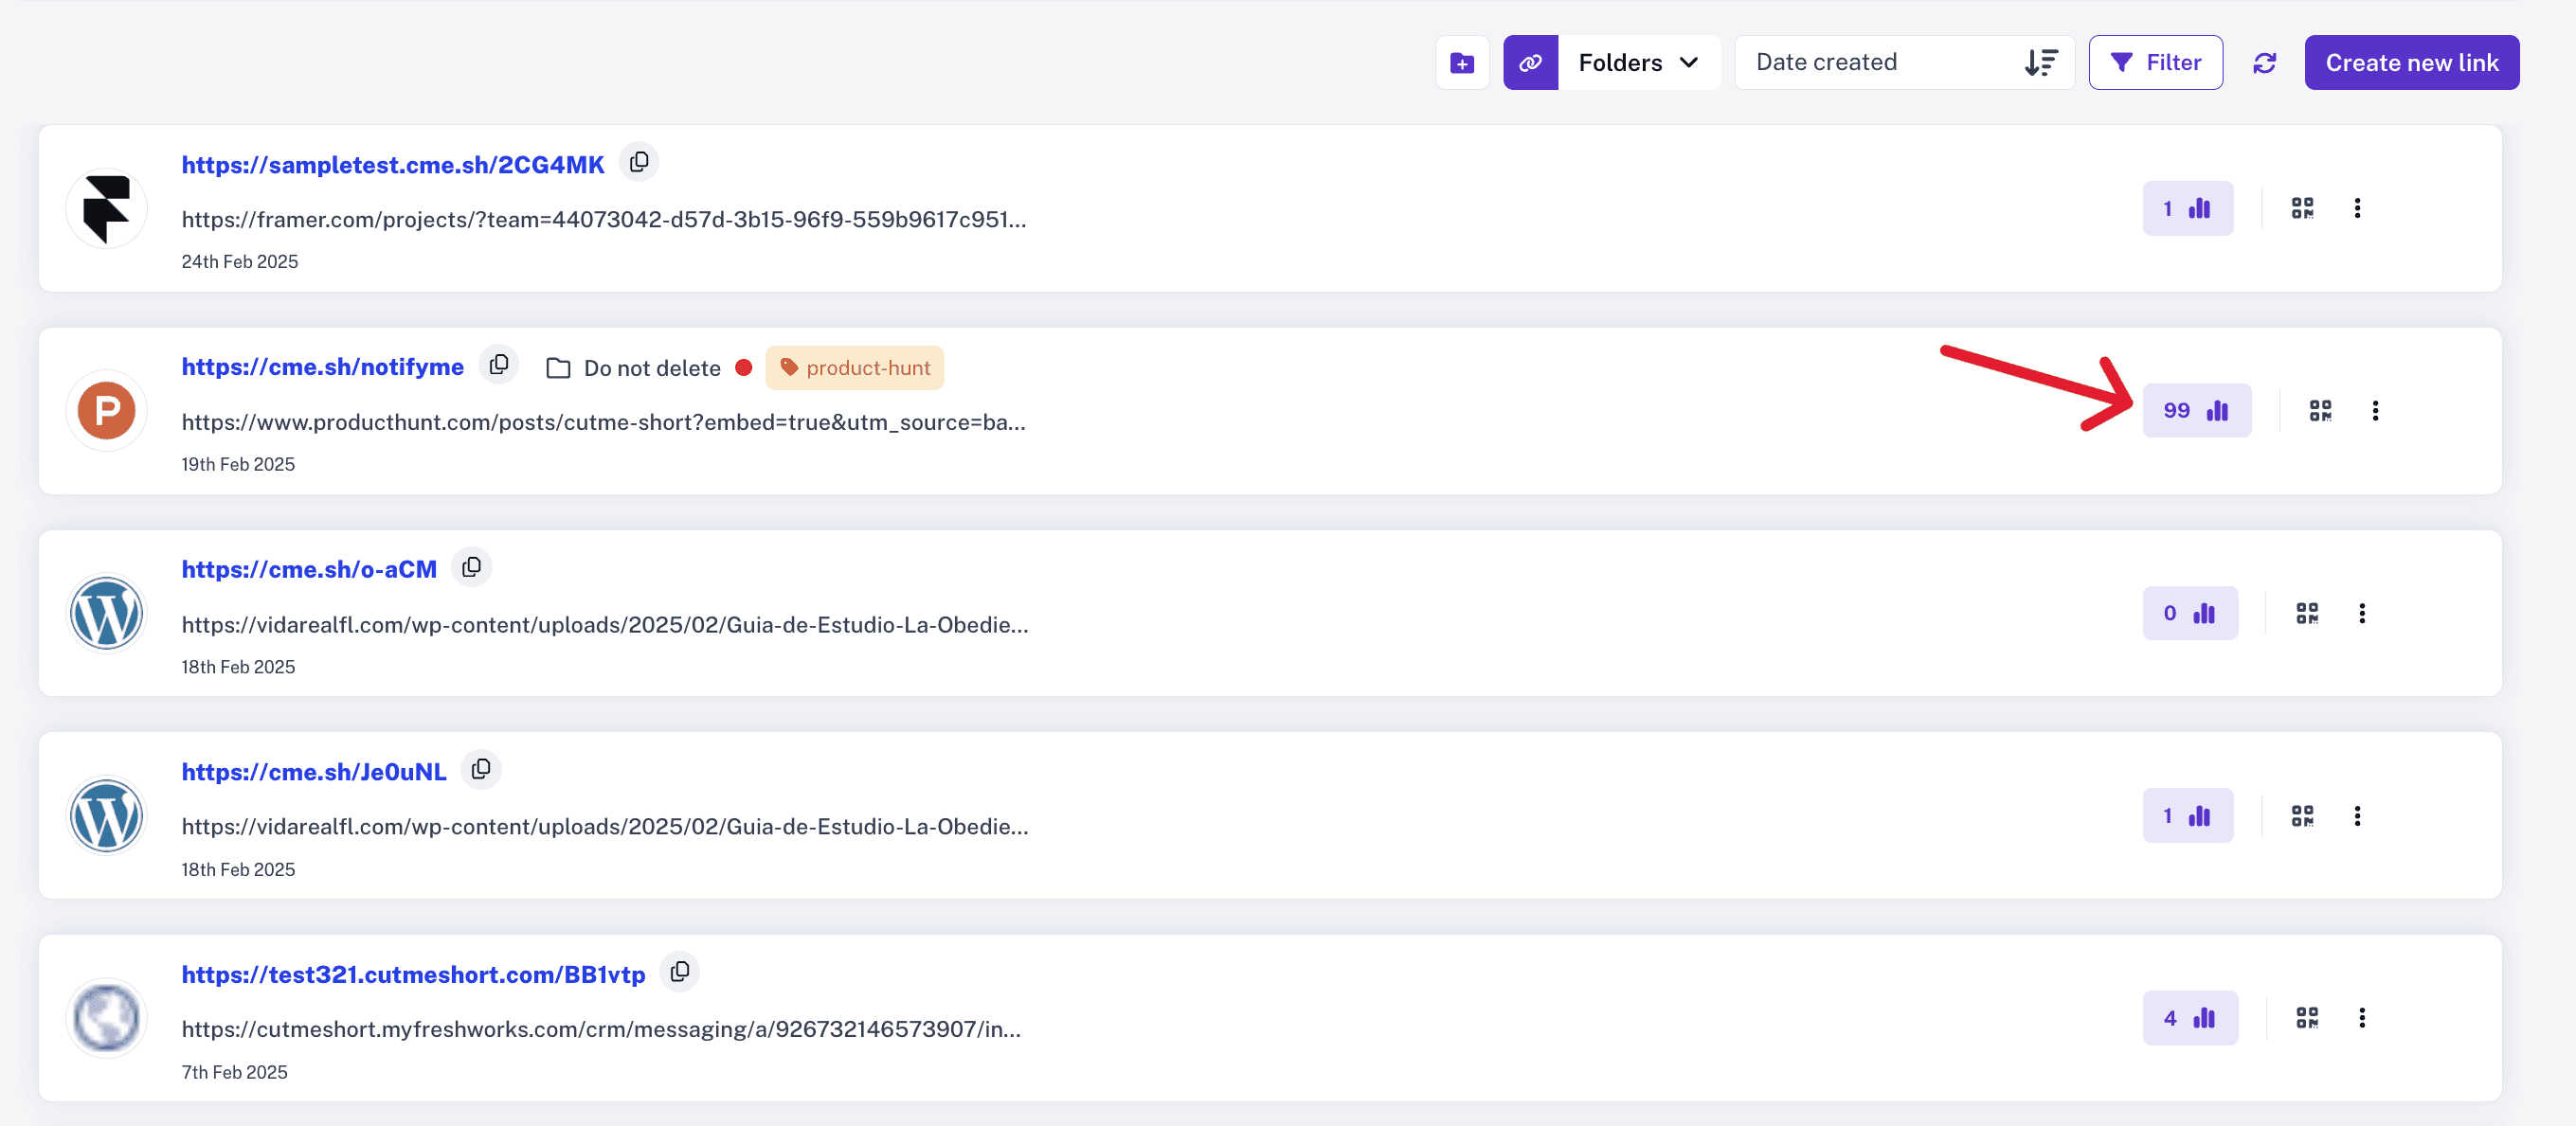Open more options for sampletest.cme.sh/2CG4MK

(2357, 208)
